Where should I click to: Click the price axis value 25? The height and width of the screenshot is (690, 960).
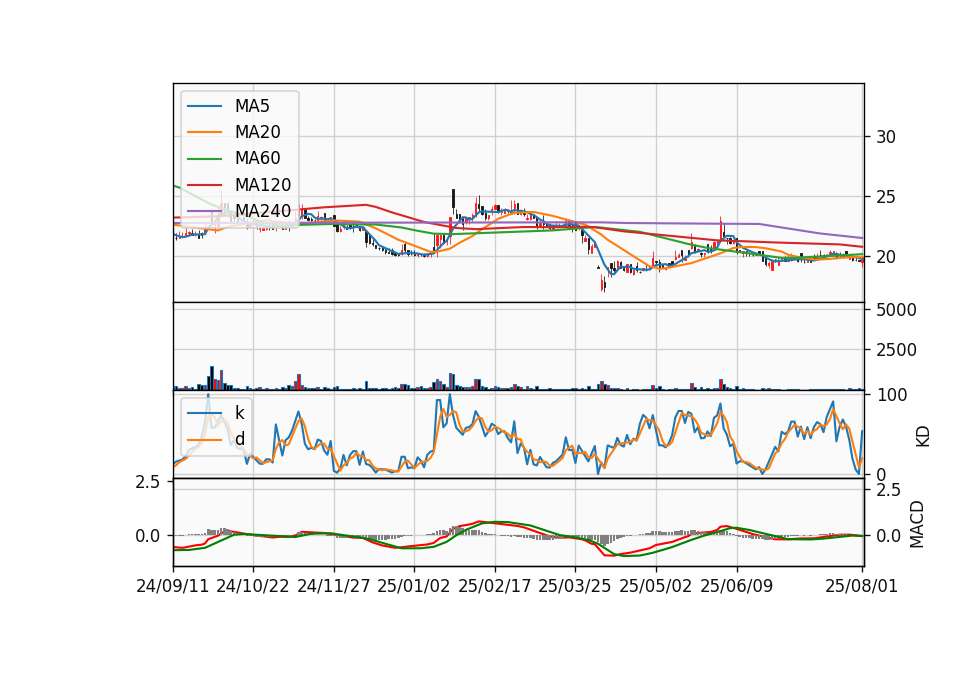point(886,197)
